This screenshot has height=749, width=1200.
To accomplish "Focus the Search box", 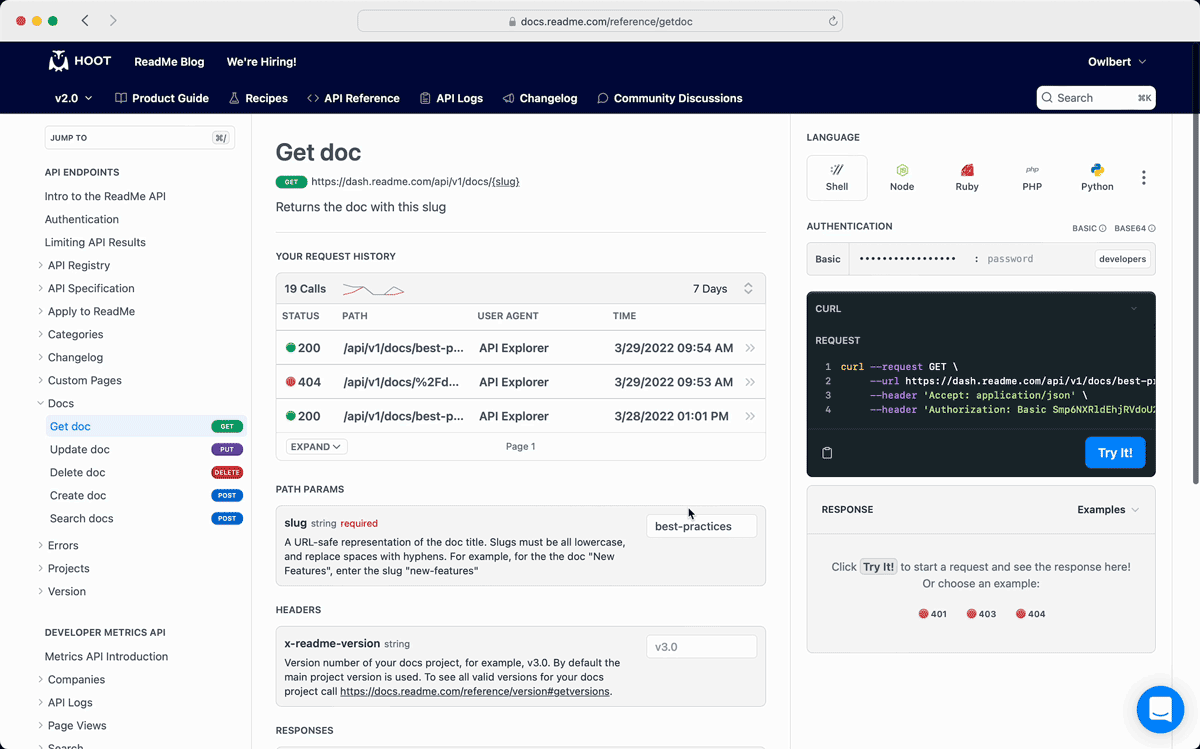I will click(x=1096, y=98).
